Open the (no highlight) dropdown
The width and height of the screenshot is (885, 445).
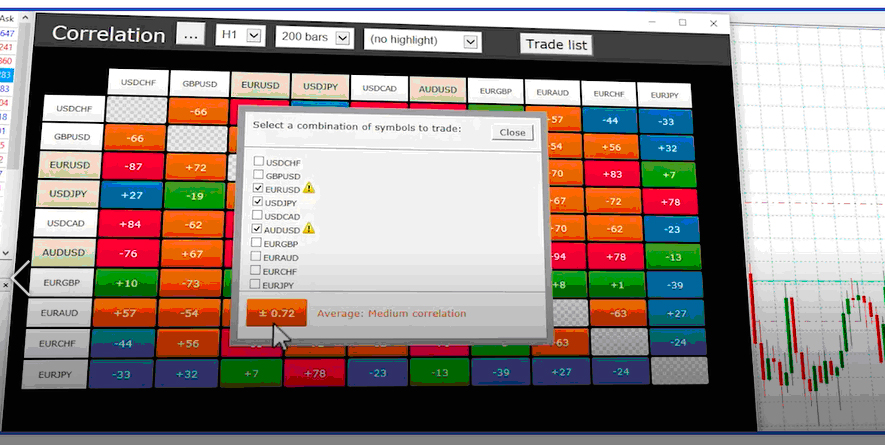coord(423,41)
